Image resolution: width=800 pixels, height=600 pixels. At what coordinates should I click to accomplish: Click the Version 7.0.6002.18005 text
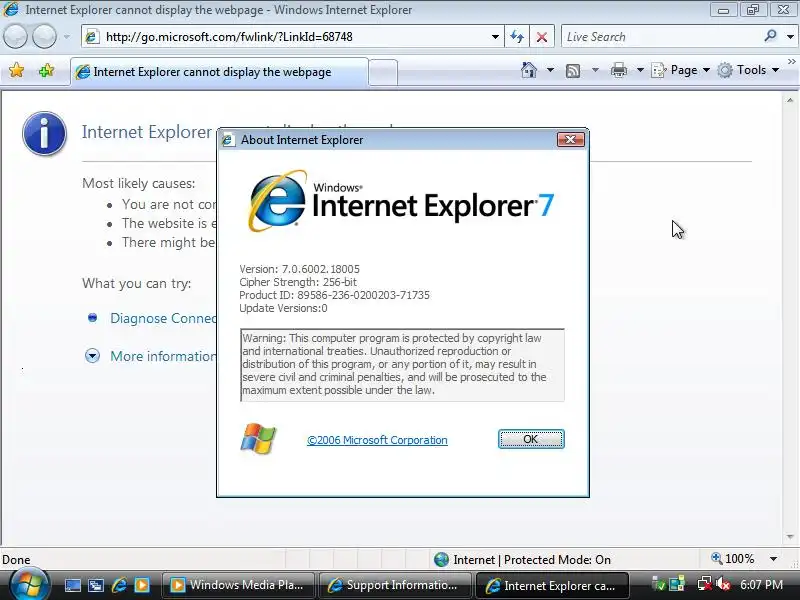(299, 269)
